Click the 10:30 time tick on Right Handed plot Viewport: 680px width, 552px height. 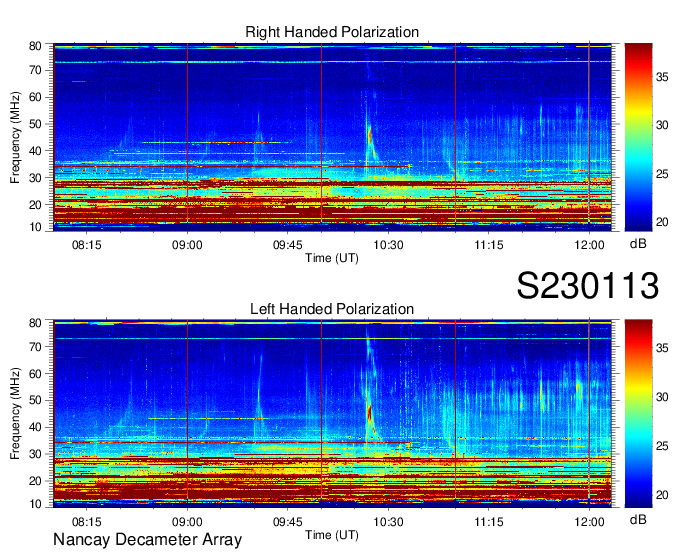[x=388, y=245]
